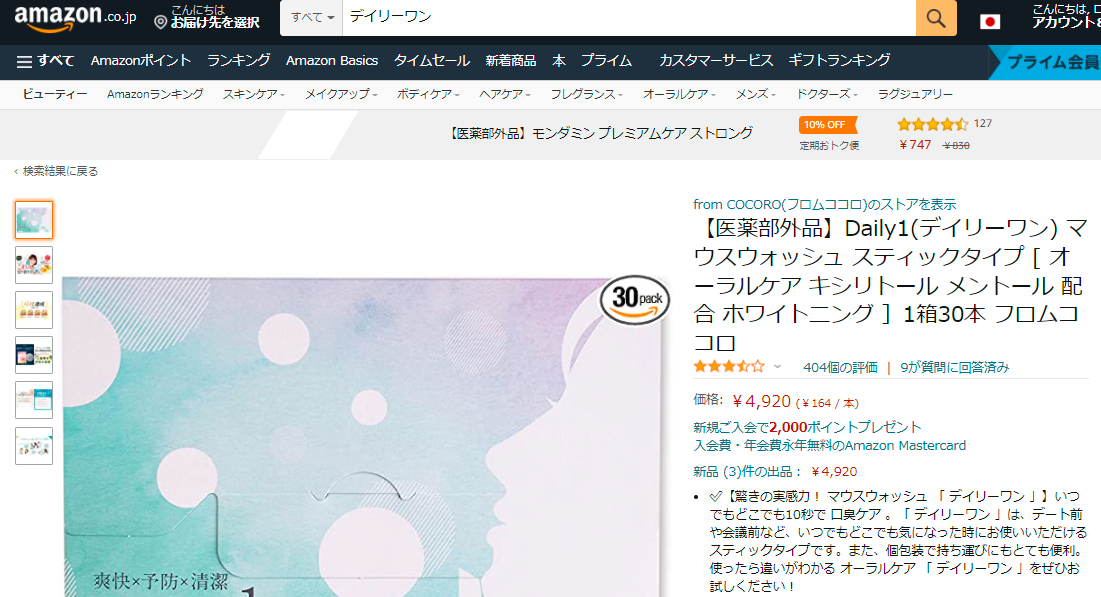1101x597 pixels.
Task: Open 本 in the nav bar
Action: point(559,61)
